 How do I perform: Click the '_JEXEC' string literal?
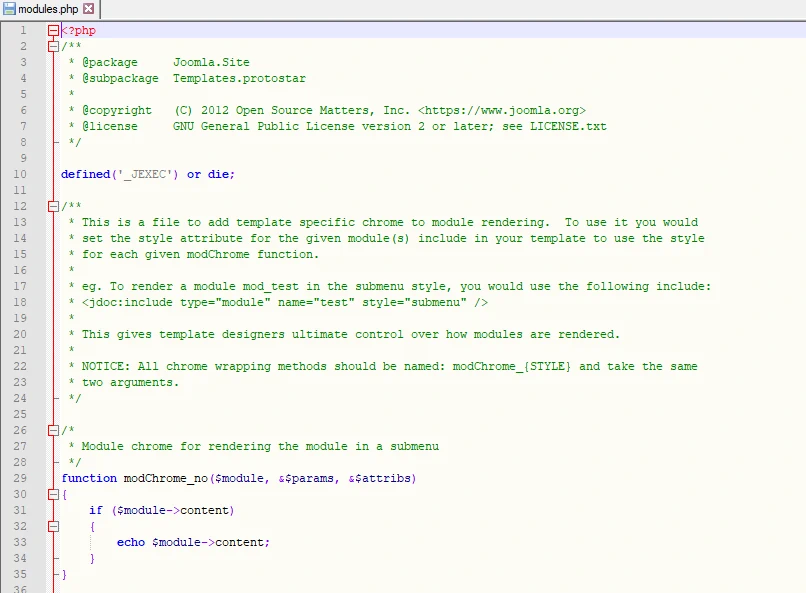point(148,174)
